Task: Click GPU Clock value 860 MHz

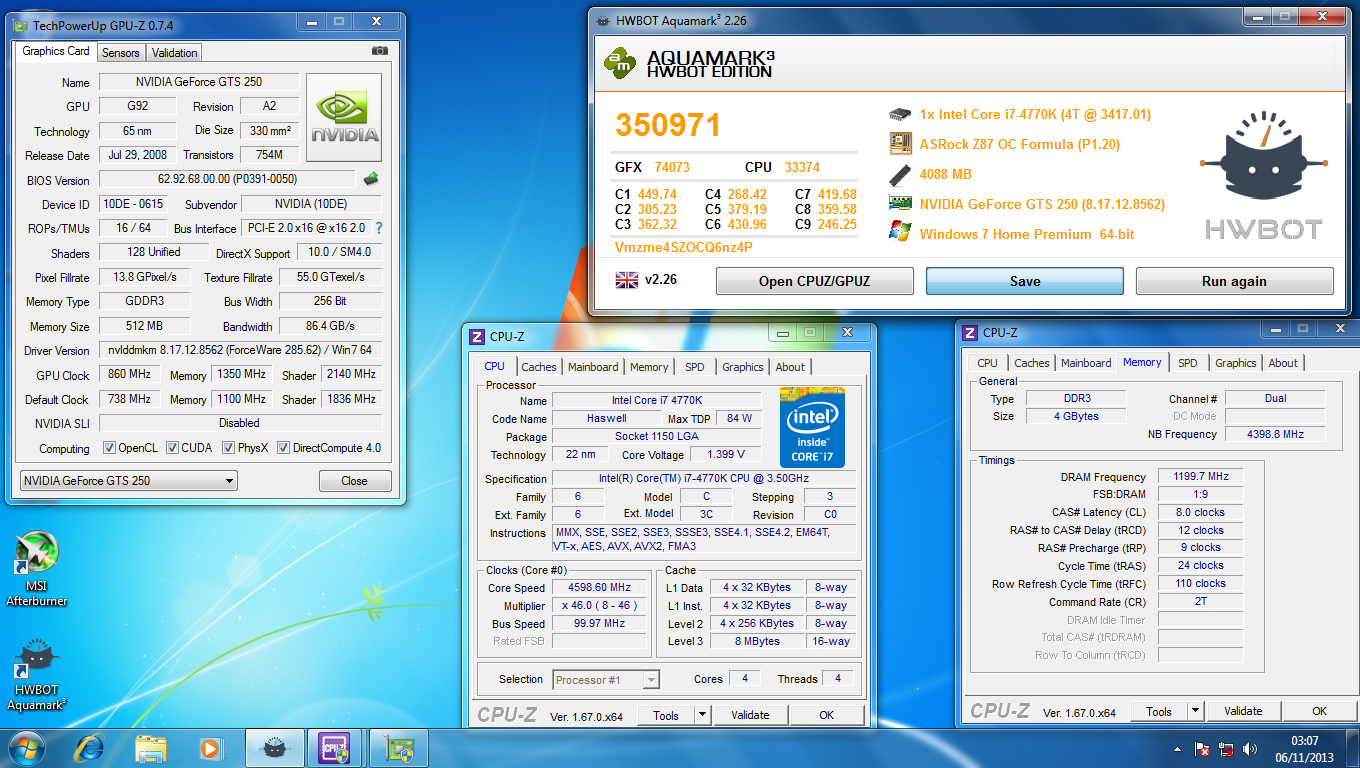Action: point(129,375)
